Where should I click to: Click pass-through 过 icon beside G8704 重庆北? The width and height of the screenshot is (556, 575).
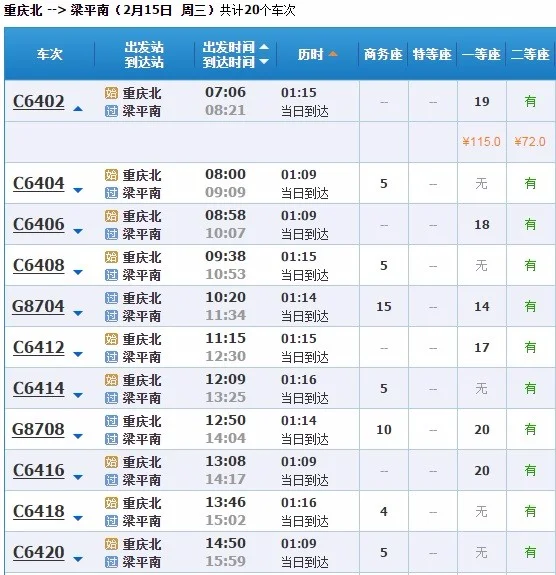click(x=111, y=298)
